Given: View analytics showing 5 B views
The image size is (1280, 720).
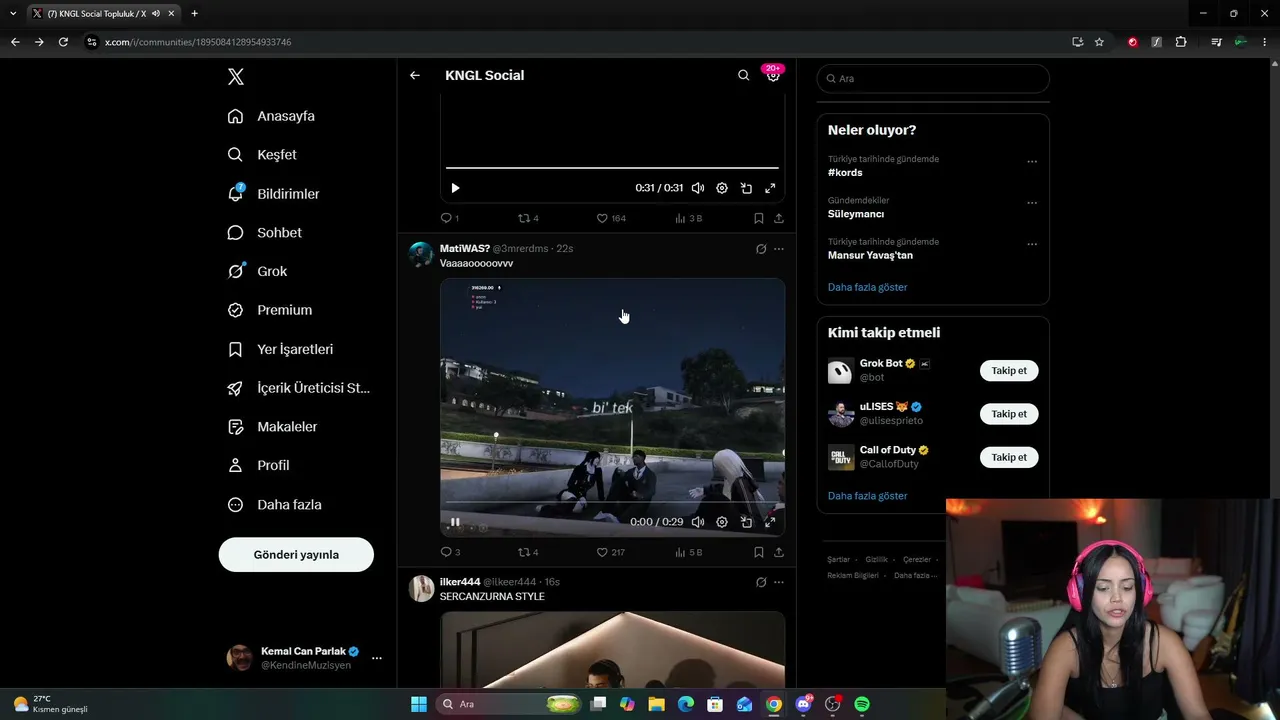Looking at the screenshot, I should [x=689, y=552].
